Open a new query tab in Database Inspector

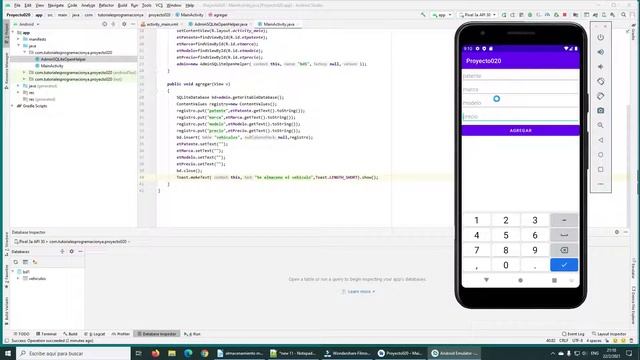pos(25,262)
